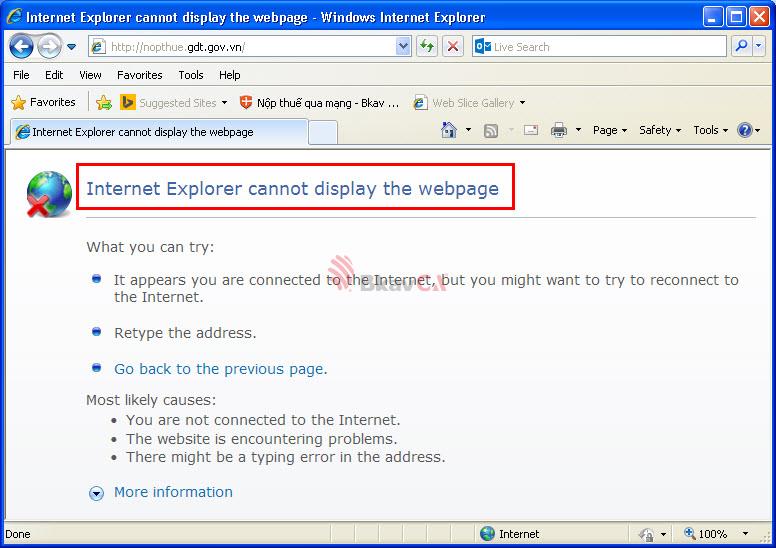Expand the Suggested Sites dropdown arrow

224,102
